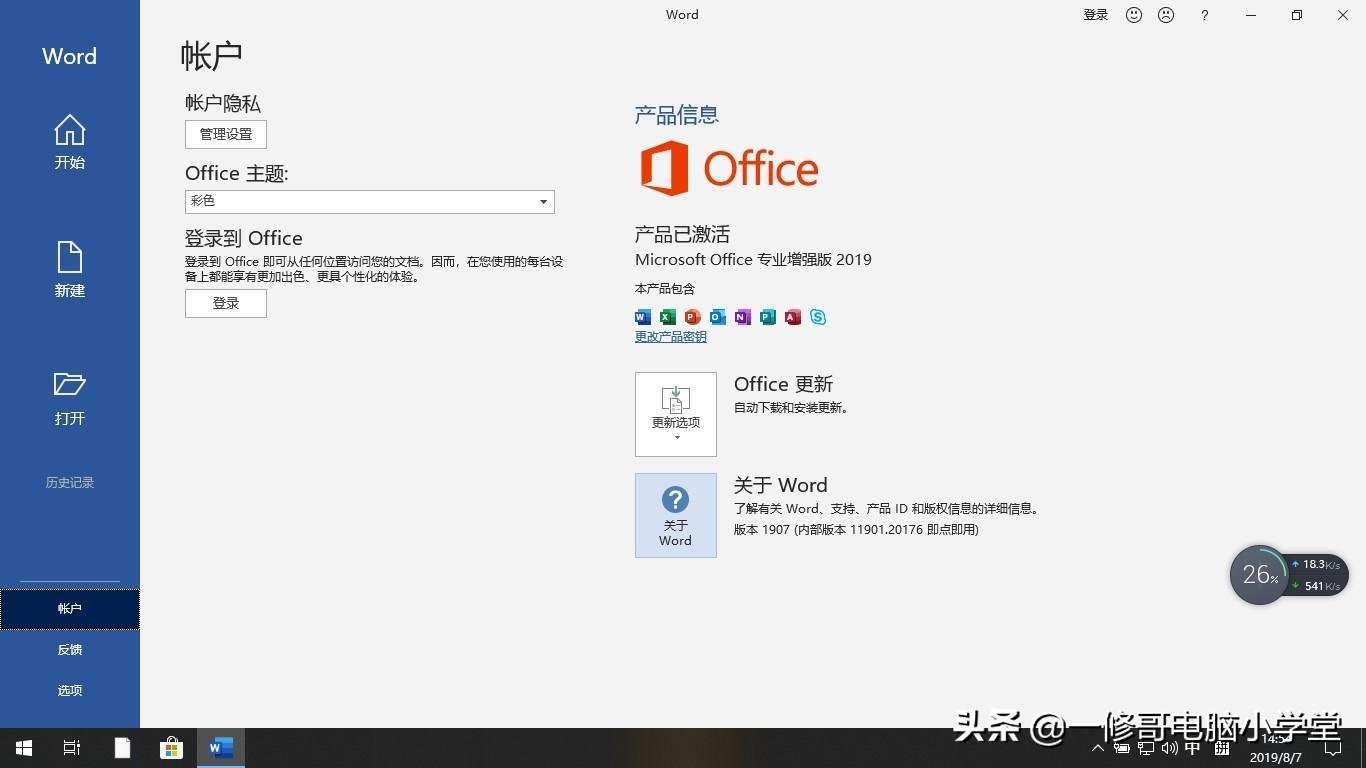Click the 26% network speed monitor
This screenshot has height=768, width=1366.
(x=1259, y=574)
